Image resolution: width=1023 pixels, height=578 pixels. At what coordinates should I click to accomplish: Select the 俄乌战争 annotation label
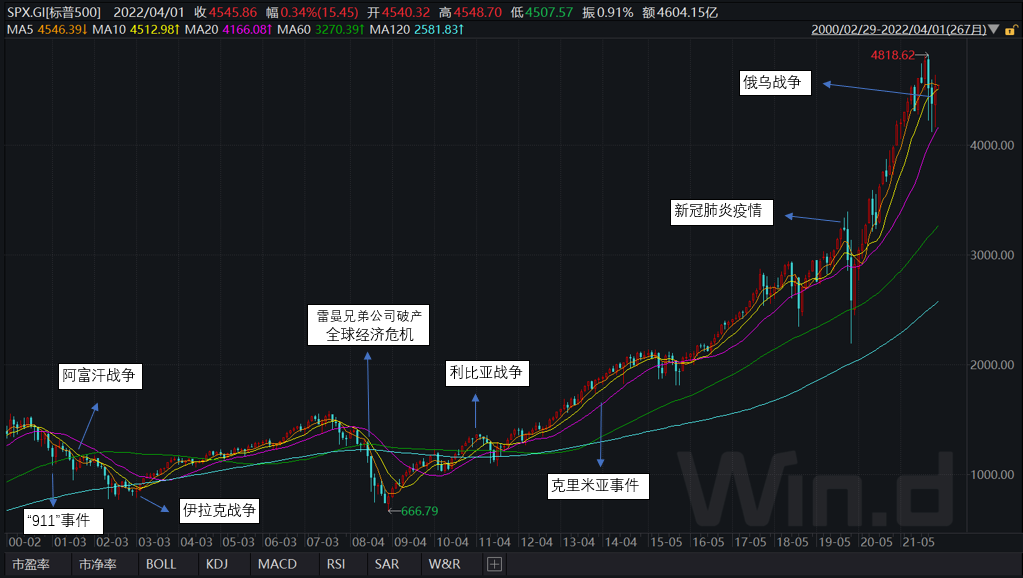click(x=772, y=84)
